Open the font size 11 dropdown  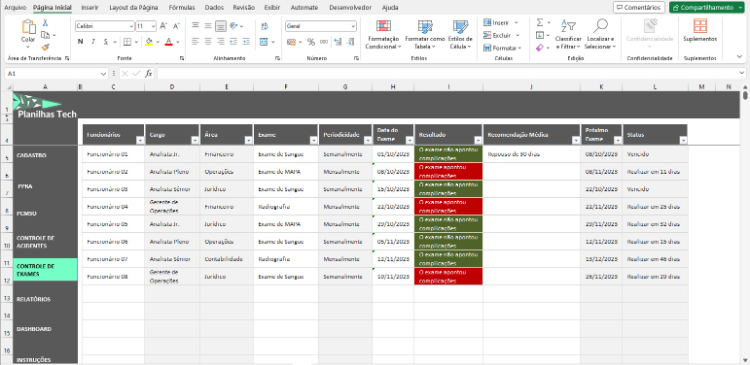coord(153,26)
